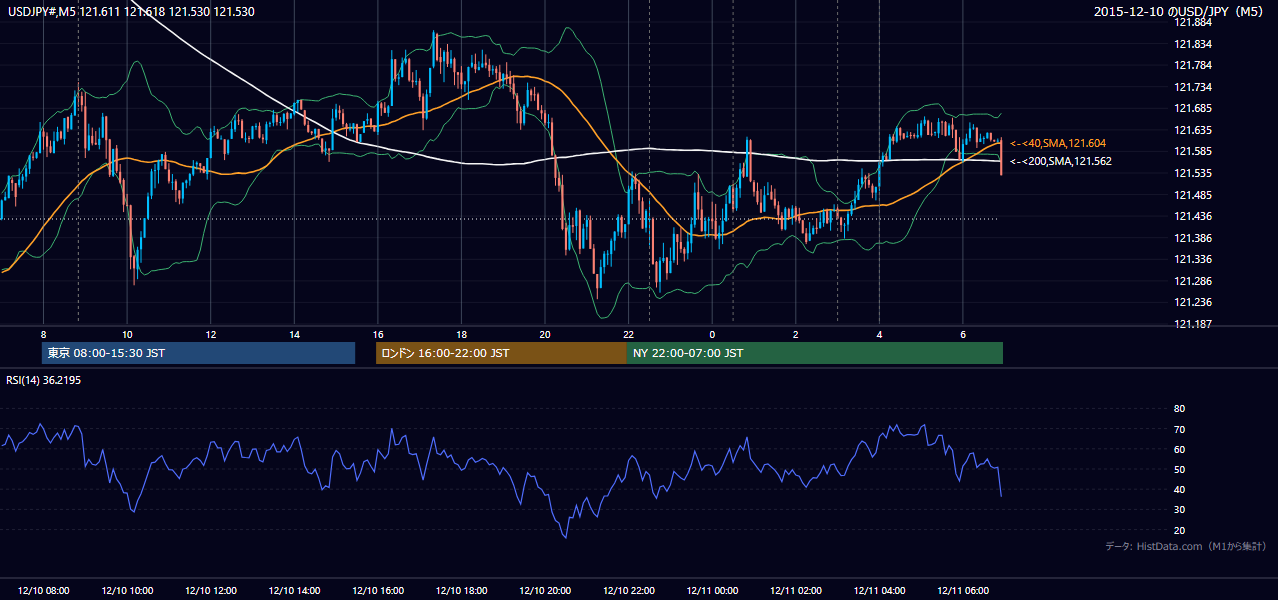
Task: Select the 12/10 10:00 date label
Action: (x=127, y=591)
